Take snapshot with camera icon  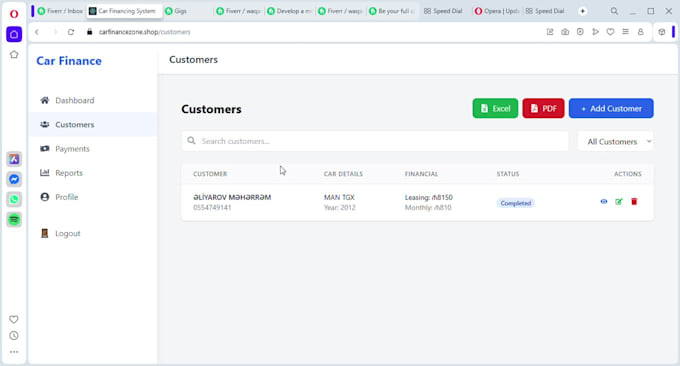click(565, 32)
